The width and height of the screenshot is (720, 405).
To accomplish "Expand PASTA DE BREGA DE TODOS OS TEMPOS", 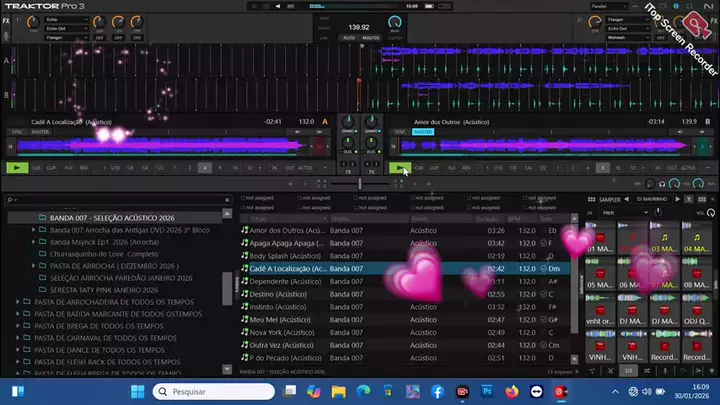I will pos(17,326).
